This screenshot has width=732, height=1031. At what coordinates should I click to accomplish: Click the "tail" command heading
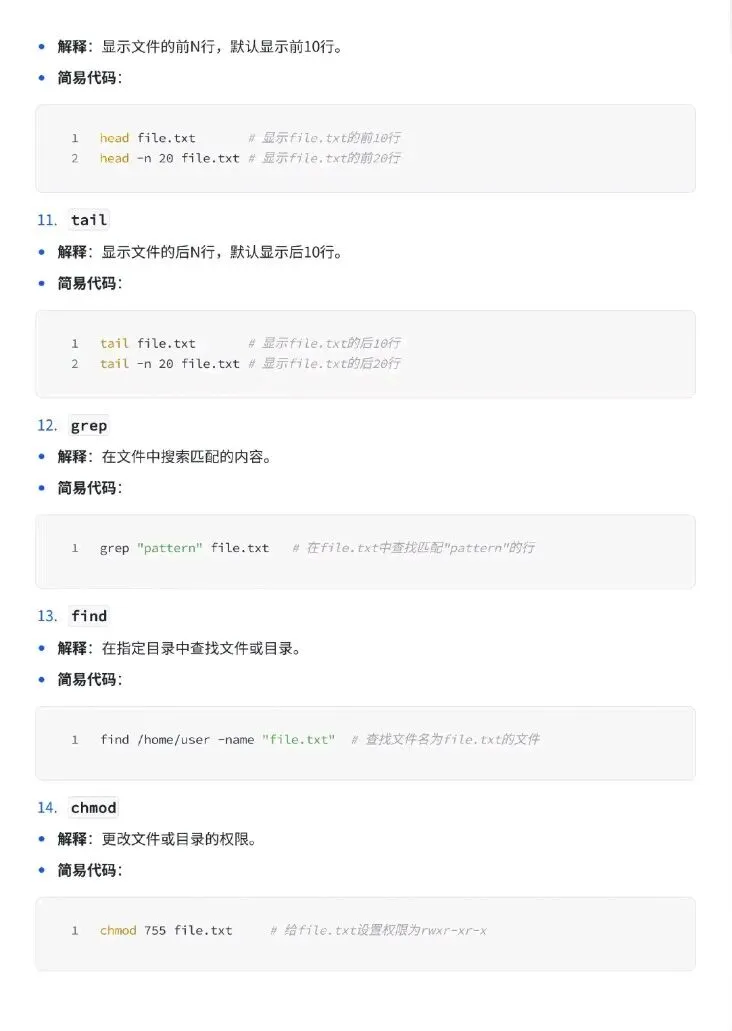[x=89, y=220]
